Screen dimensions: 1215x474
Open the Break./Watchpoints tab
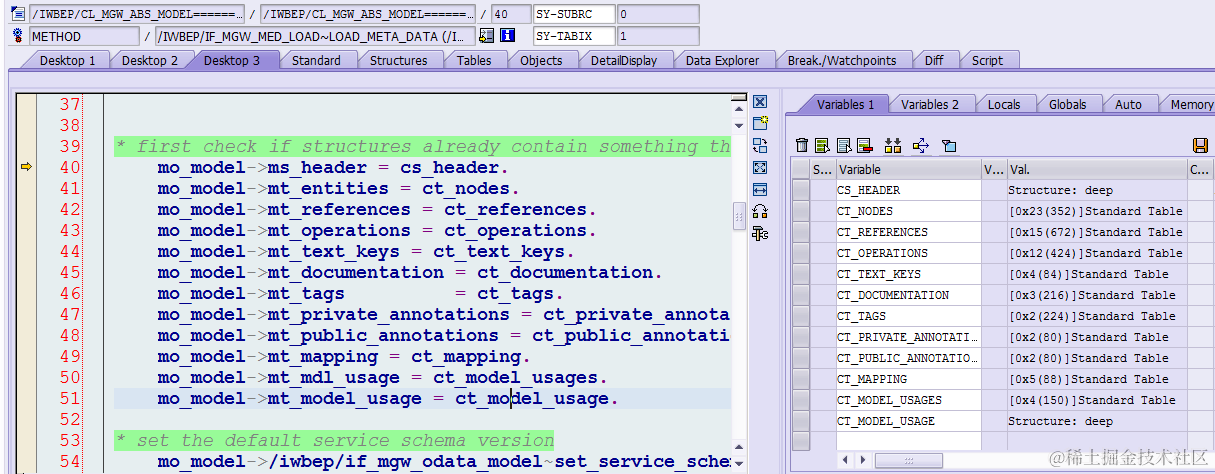pos(842,60)
